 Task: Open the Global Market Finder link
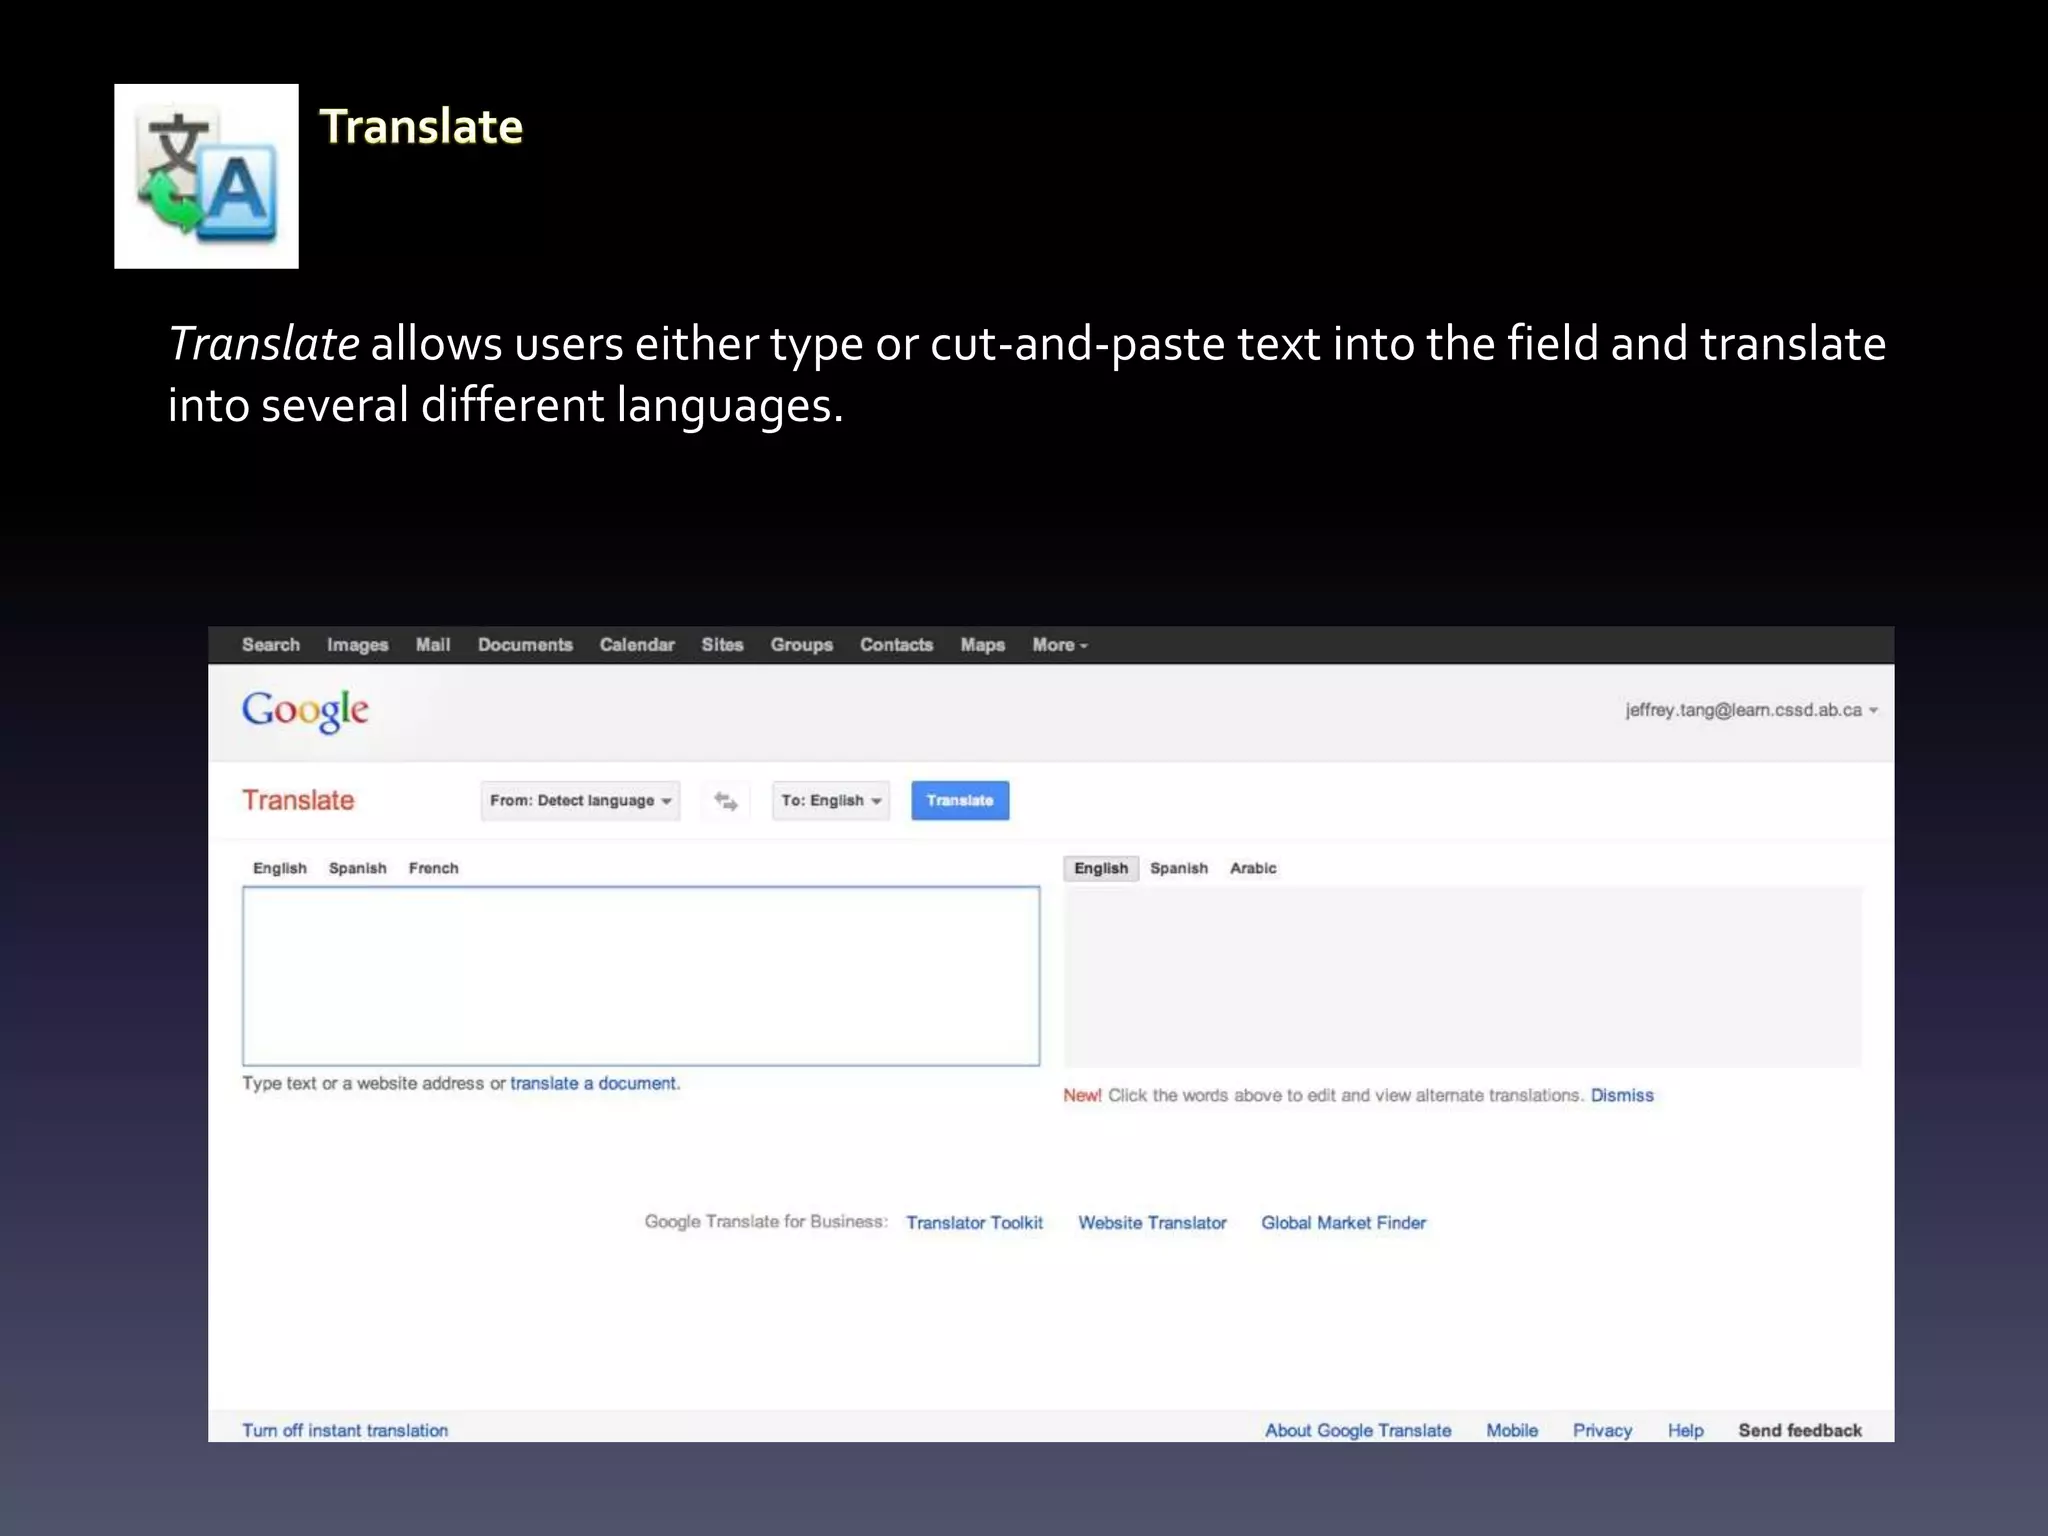pos(1343,1223)
